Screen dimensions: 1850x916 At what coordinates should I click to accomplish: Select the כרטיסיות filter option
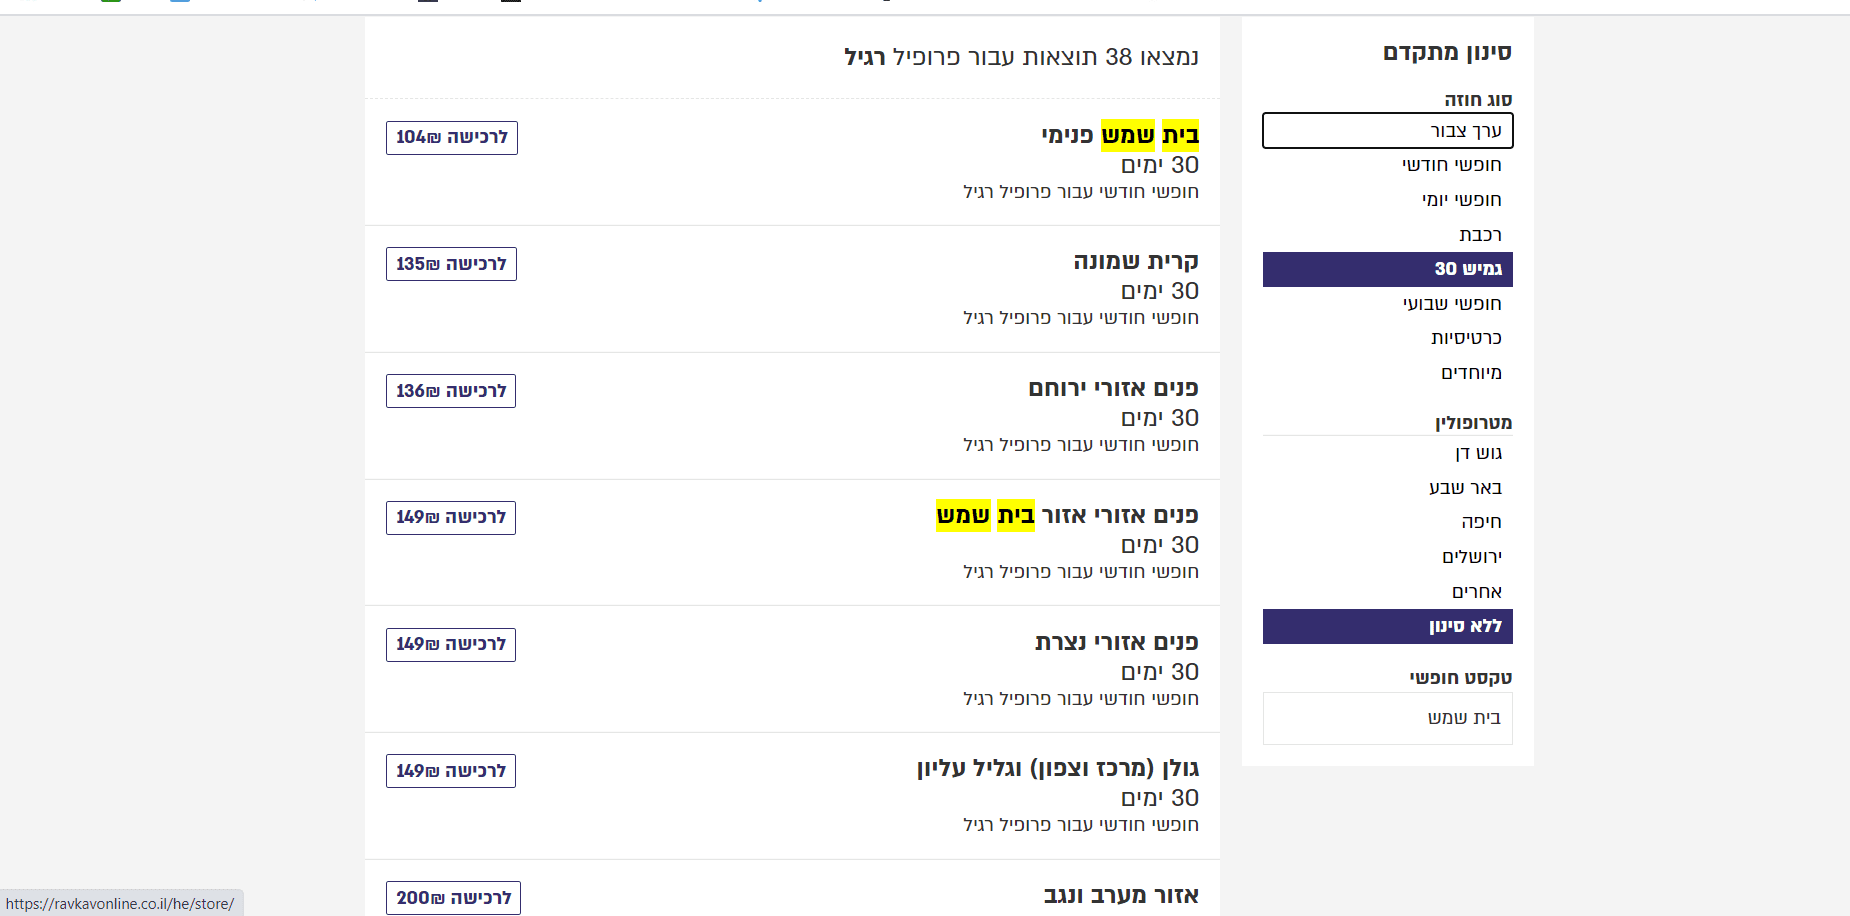pyautogui.click(x=1466, y=338)
